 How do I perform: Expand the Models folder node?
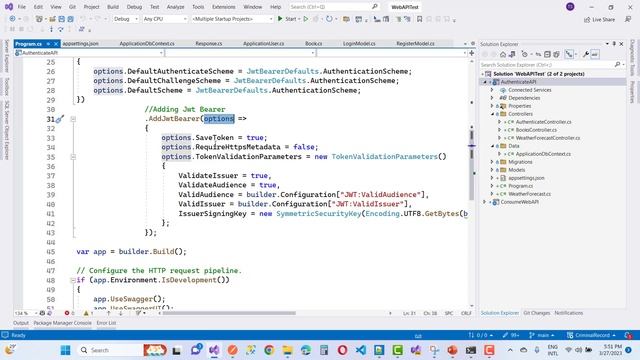point(492,170)
